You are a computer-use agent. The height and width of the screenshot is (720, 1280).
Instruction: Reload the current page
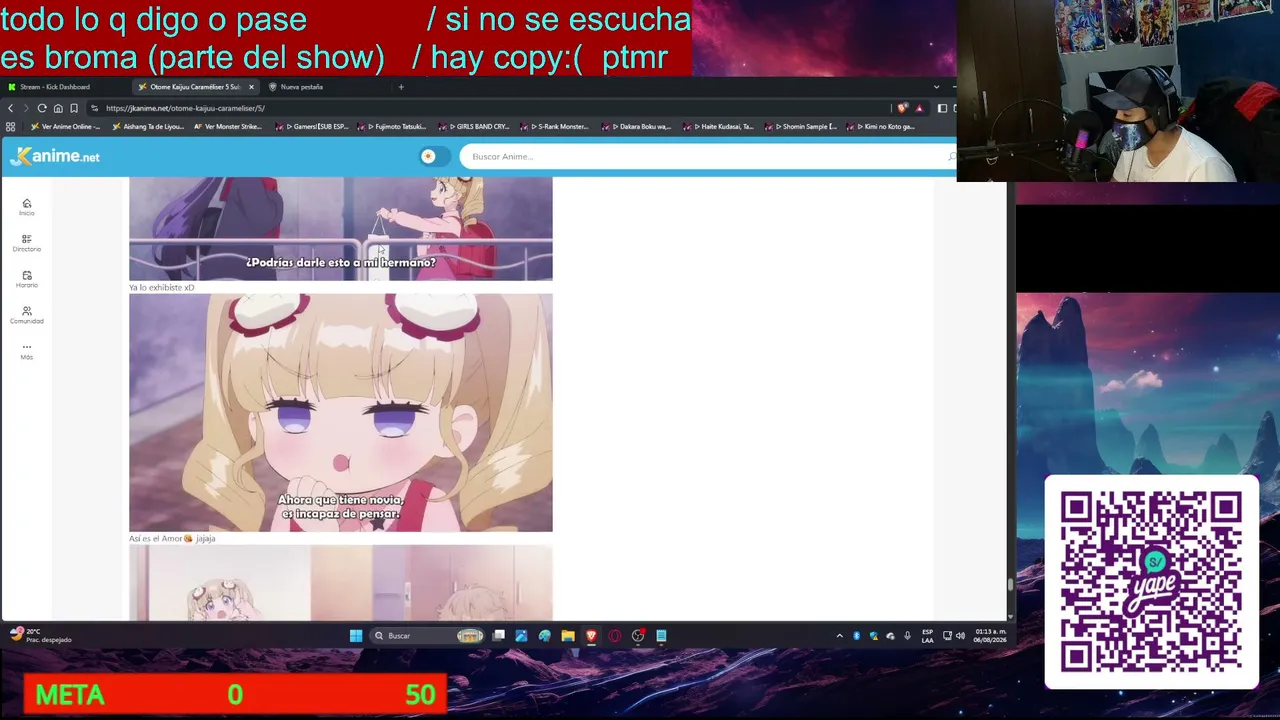(x=42, y=108)
